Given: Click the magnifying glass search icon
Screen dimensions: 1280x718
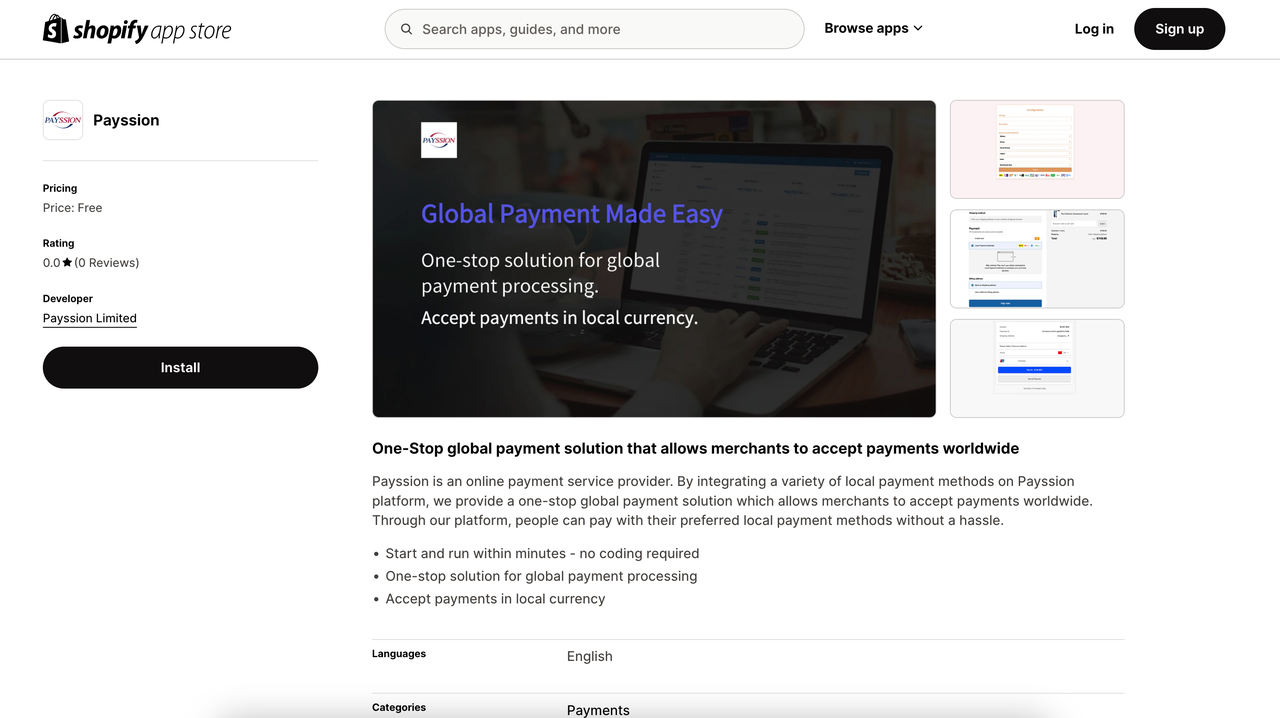Looking at the screenshot, I should point(406,29).
